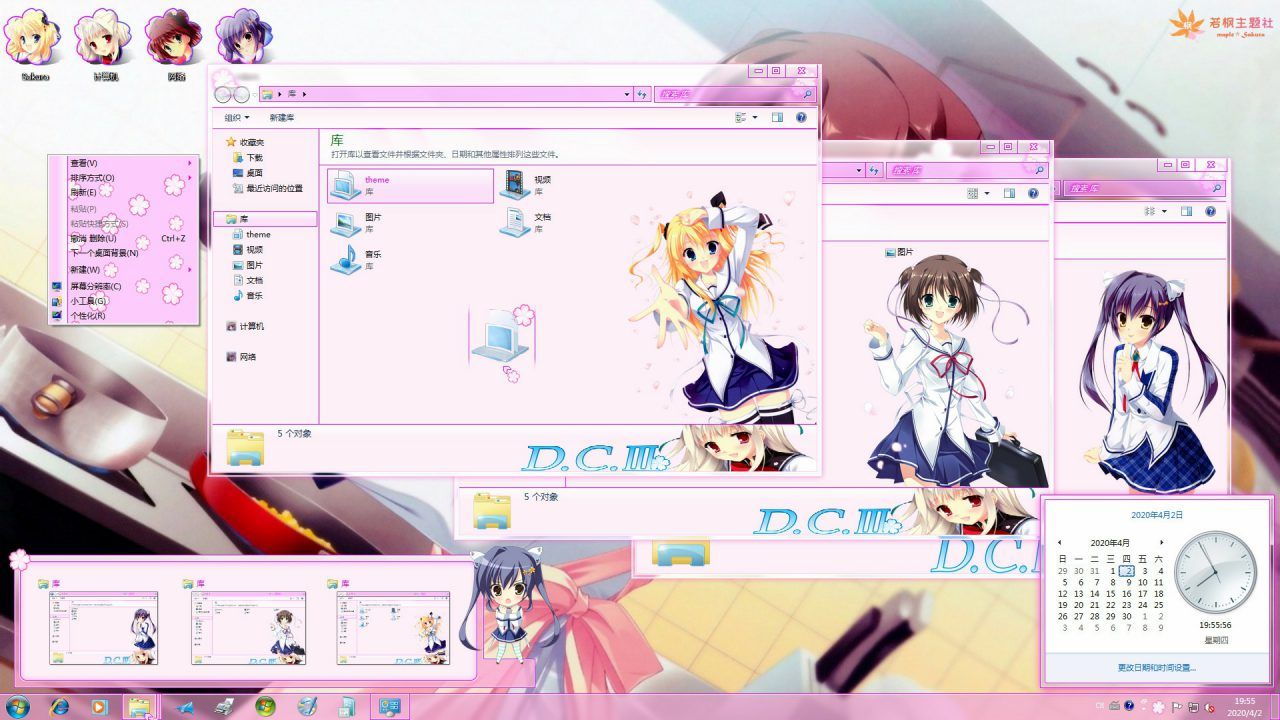
Task: Open the 更改日期和时间设置 link
Action: 1157,667
